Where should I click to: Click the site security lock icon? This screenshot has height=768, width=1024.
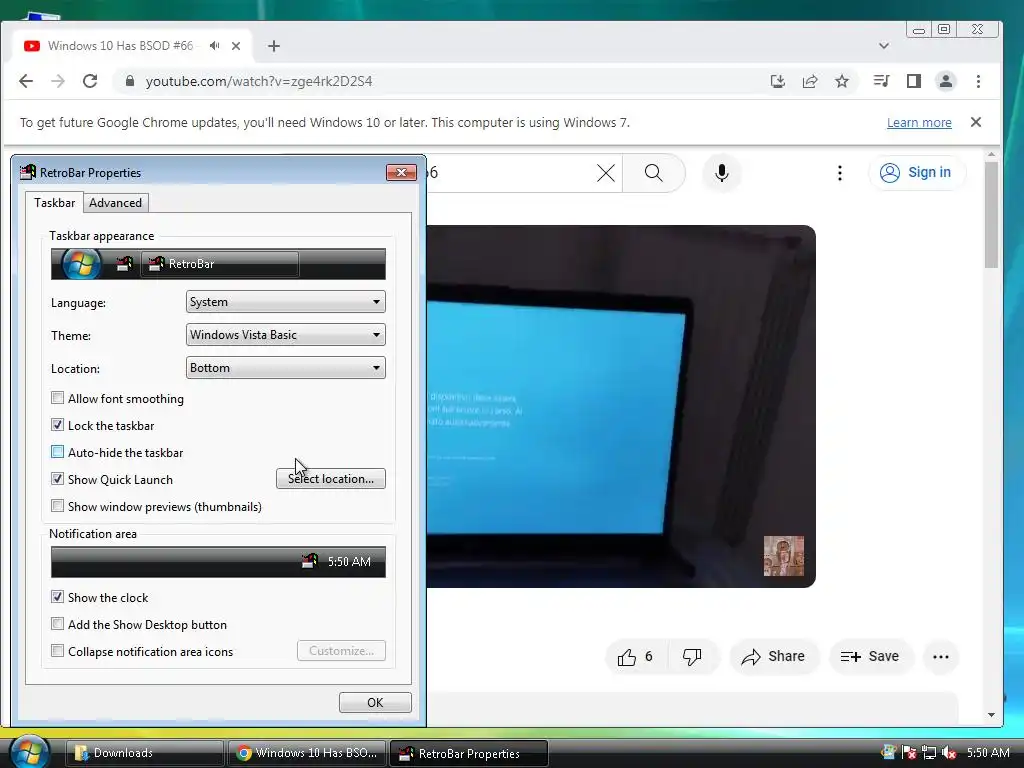point(129,81)
